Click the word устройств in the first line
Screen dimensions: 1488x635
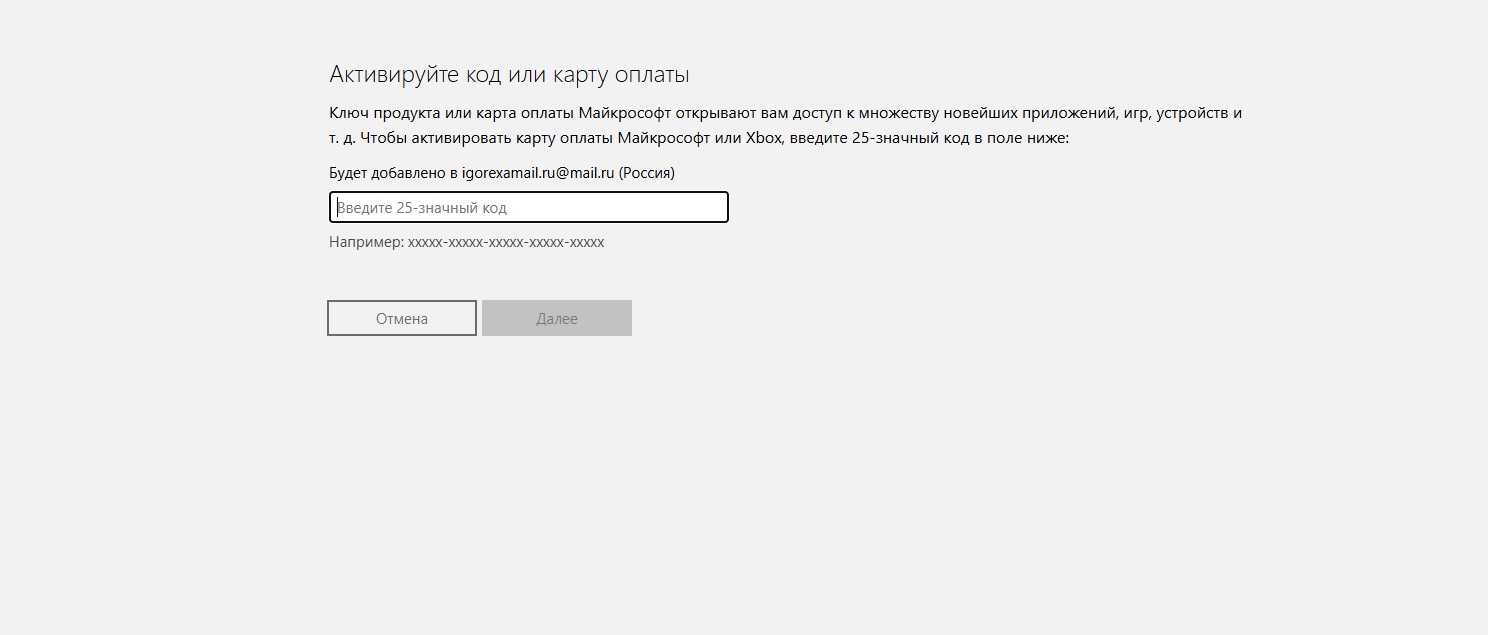(1191, 113)
